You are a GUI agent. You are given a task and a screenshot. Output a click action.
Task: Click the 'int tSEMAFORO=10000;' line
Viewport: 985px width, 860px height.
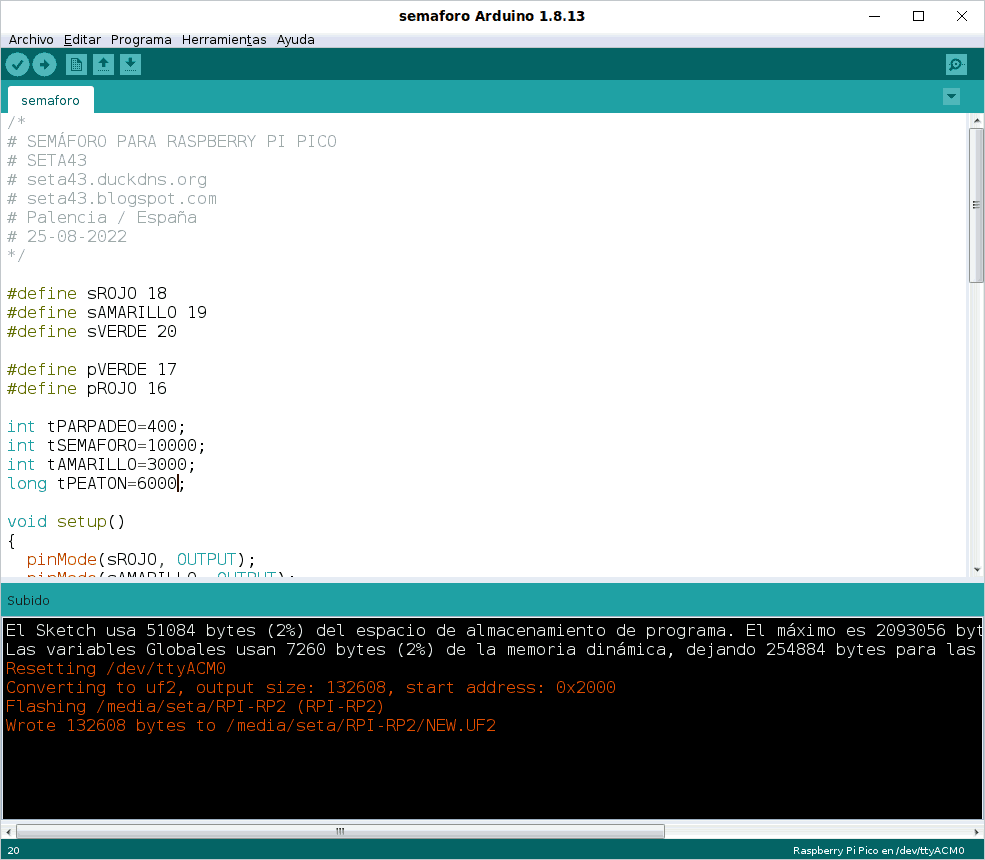coord(106,445)
